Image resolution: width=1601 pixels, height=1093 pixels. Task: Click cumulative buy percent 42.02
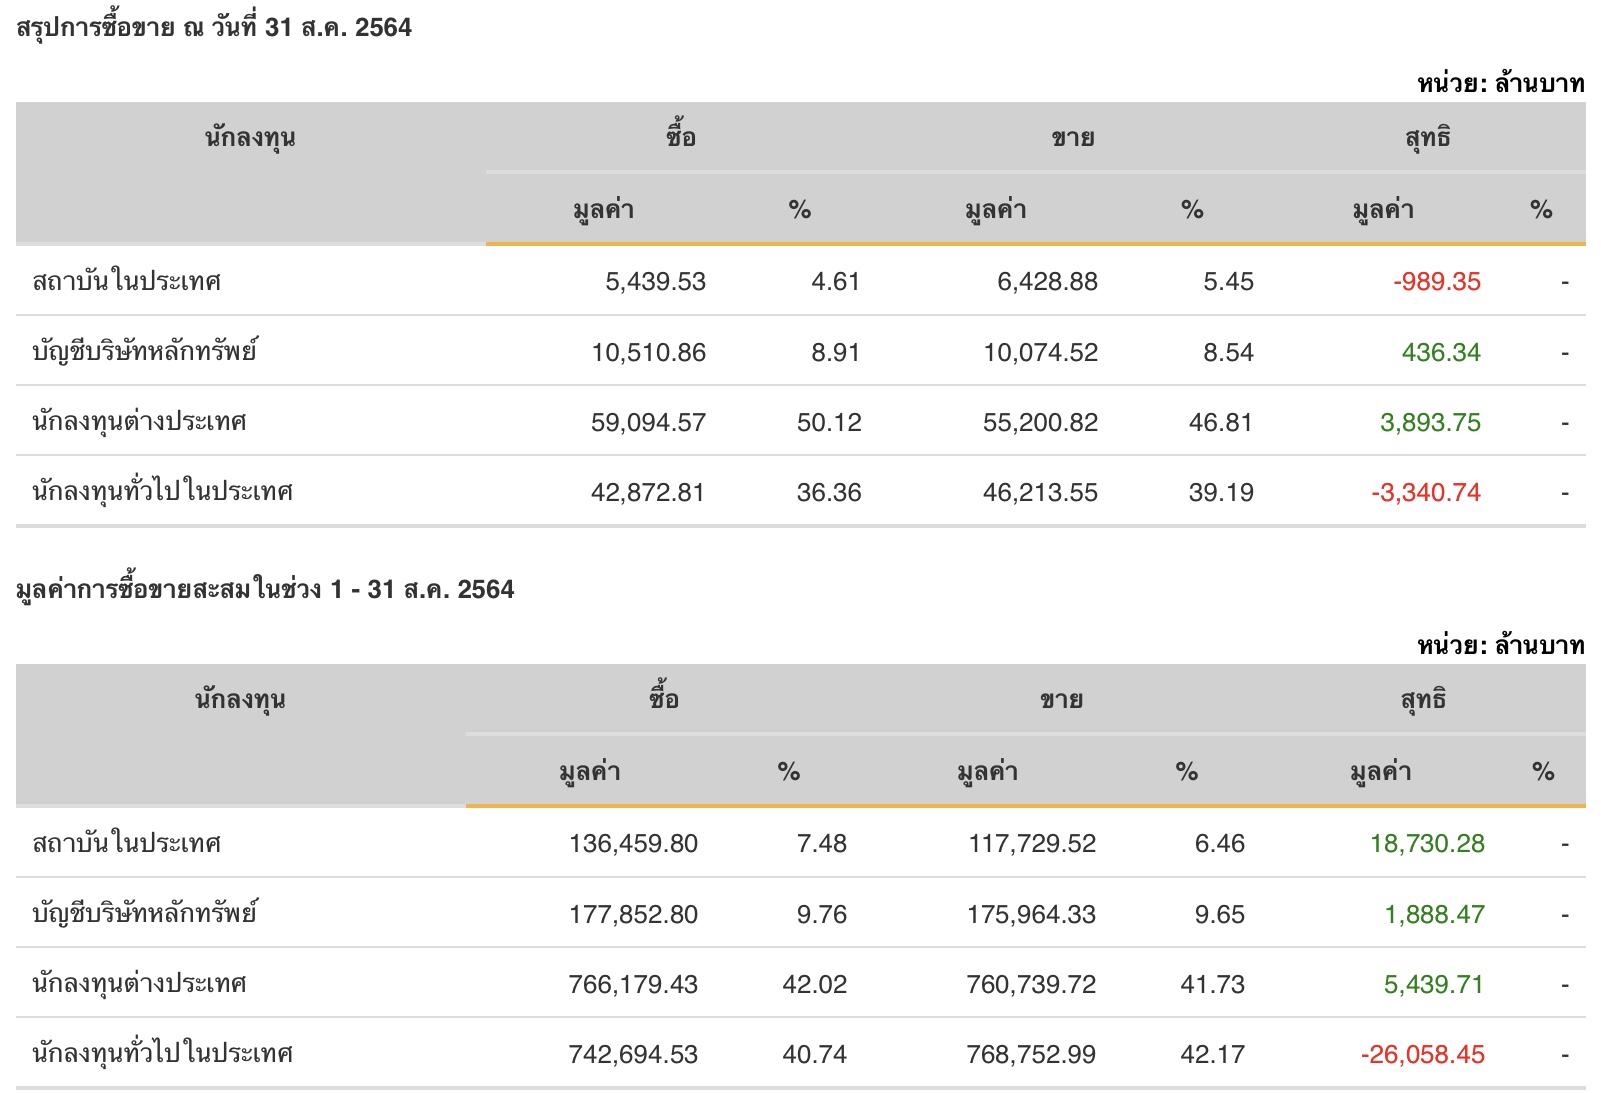click(x=815, y=985)
